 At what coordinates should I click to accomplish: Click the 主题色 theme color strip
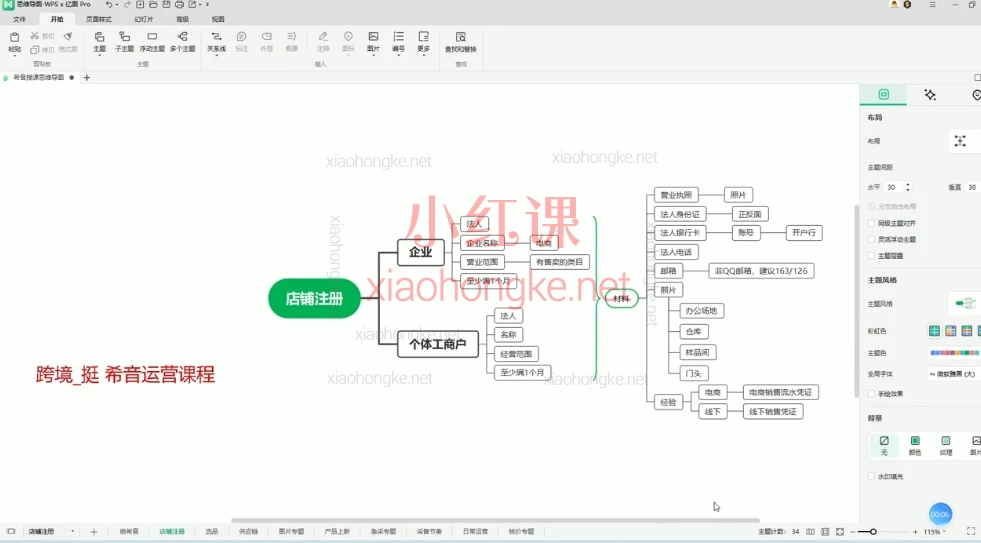click(x=954, y=353)
